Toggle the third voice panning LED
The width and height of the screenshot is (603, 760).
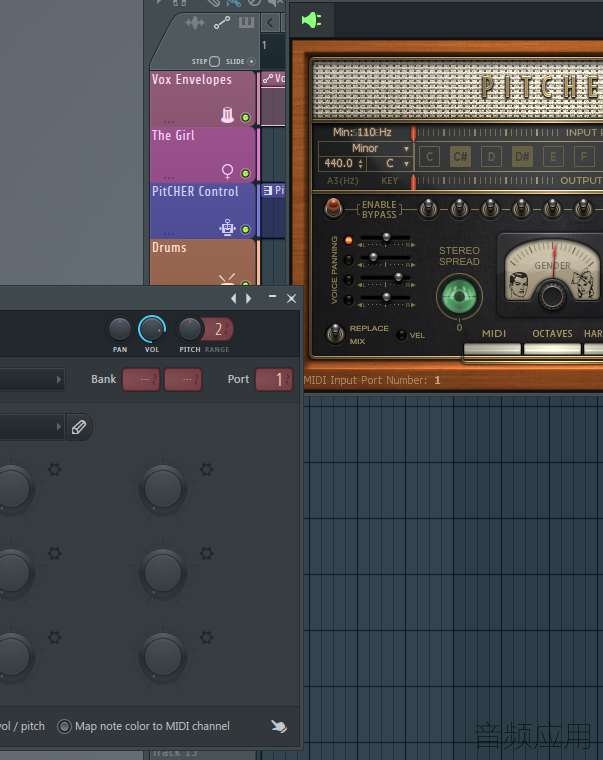[x=349, y=280]
